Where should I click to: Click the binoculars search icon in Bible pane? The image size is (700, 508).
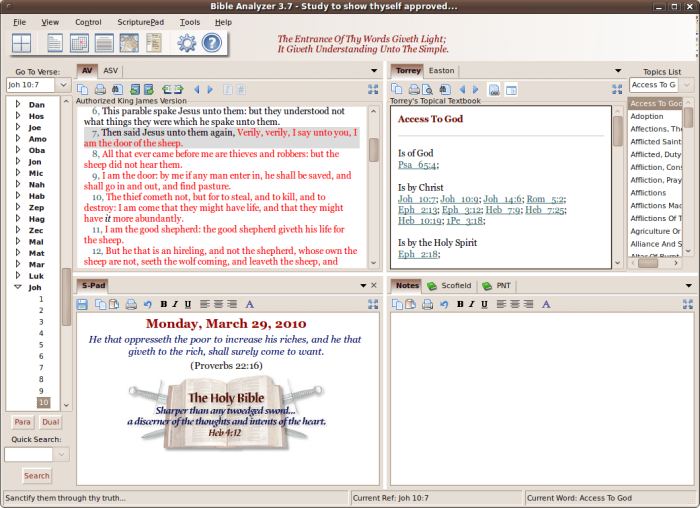pos(117,89)
